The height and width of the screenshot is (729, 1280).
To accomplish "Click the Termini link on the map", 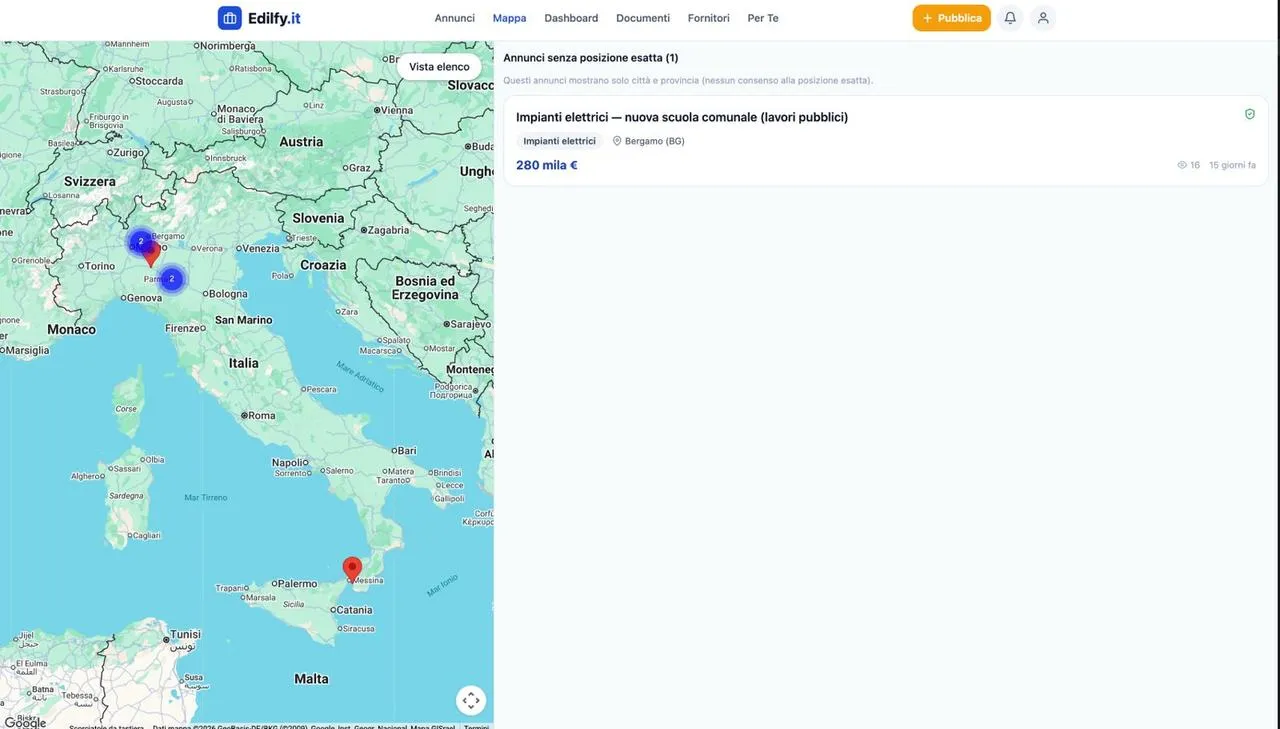I will pos(476,726).
